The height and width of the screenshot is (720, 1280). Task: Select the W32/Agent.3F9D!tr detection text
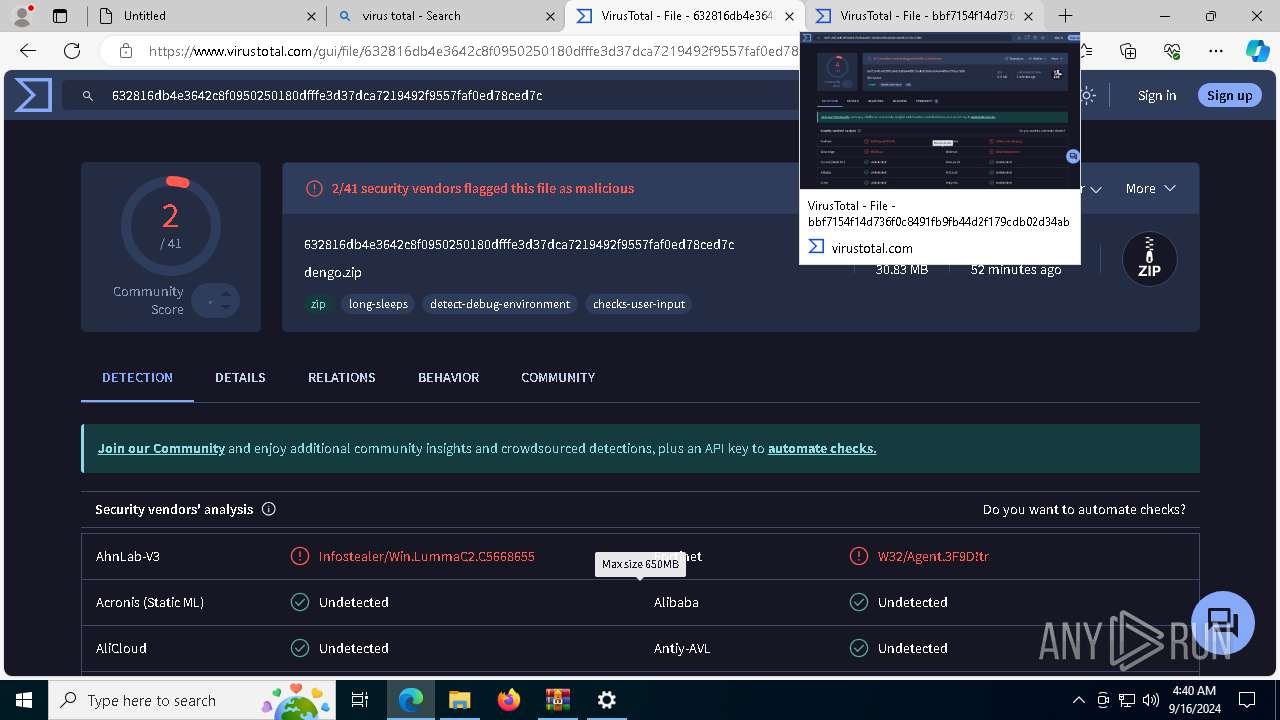933,556
